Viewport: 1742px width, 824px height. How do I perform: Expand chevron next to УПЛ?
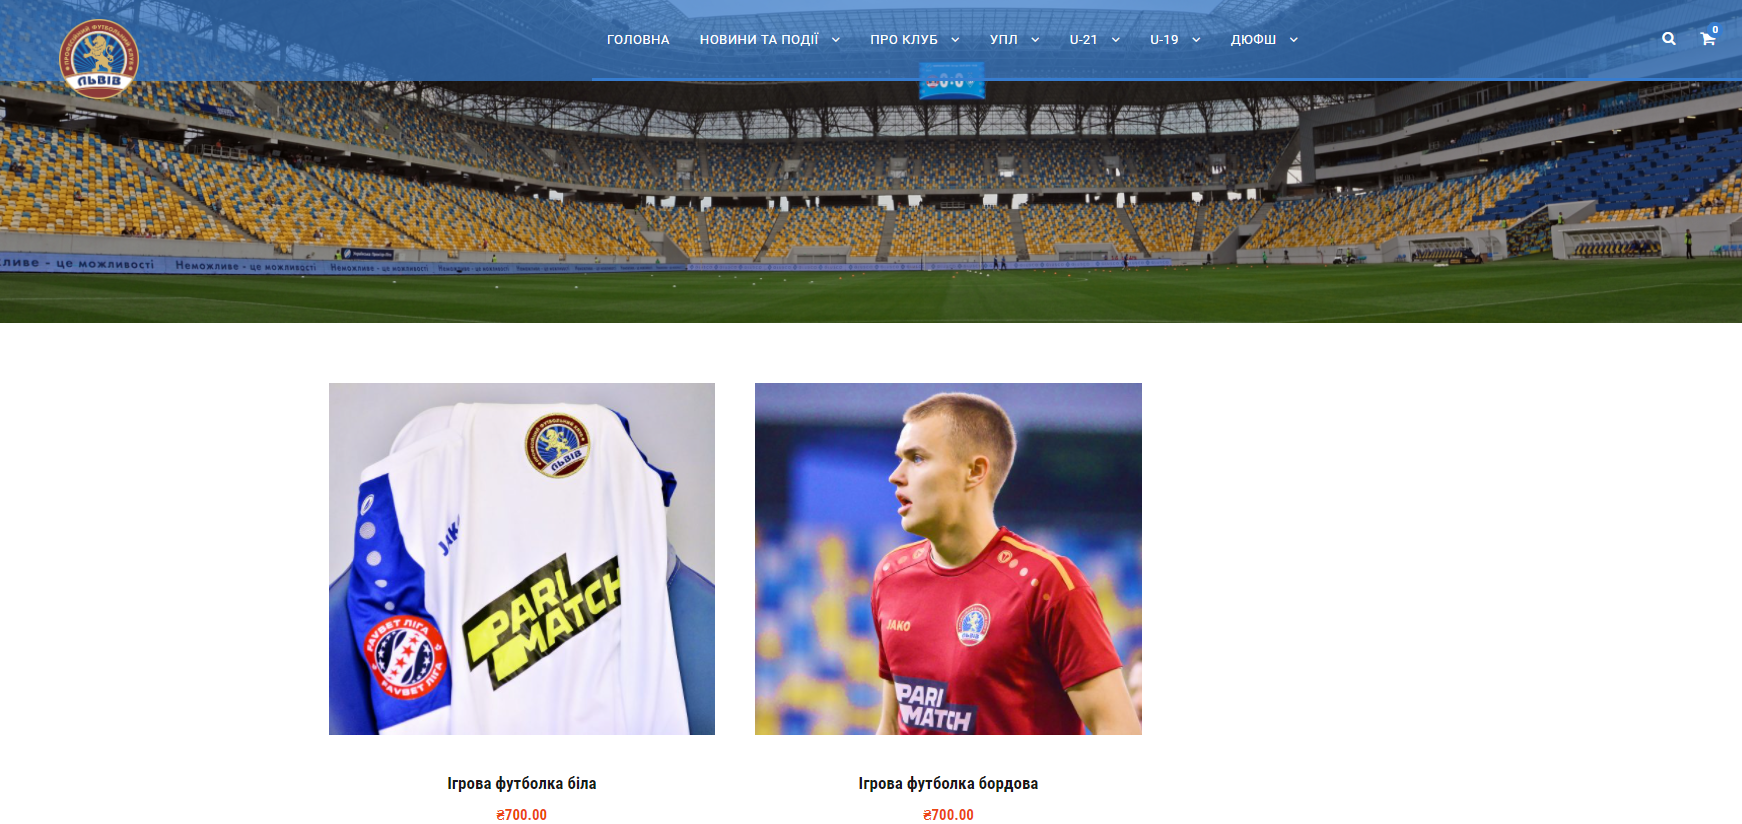(1035, 40)
